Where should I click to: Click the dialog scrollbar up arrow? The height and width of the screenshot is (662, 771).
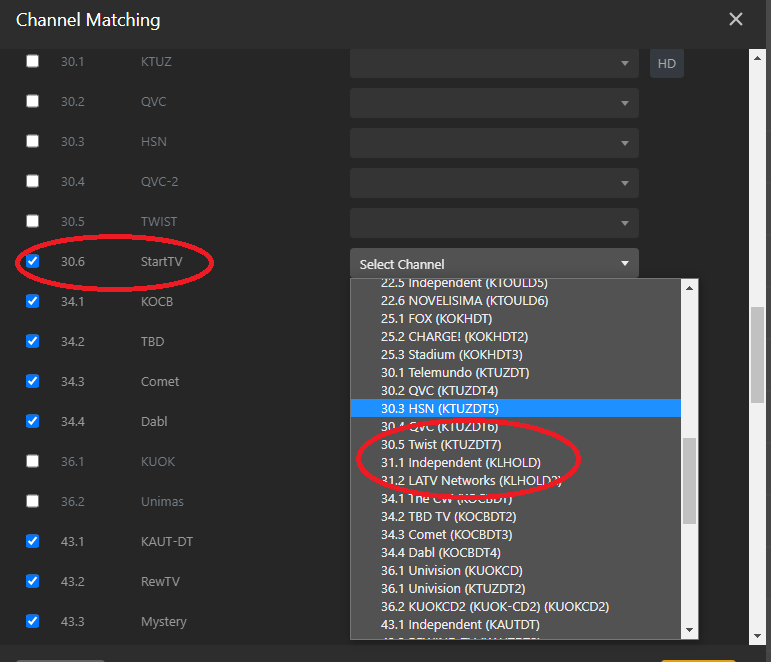[757, 58]
